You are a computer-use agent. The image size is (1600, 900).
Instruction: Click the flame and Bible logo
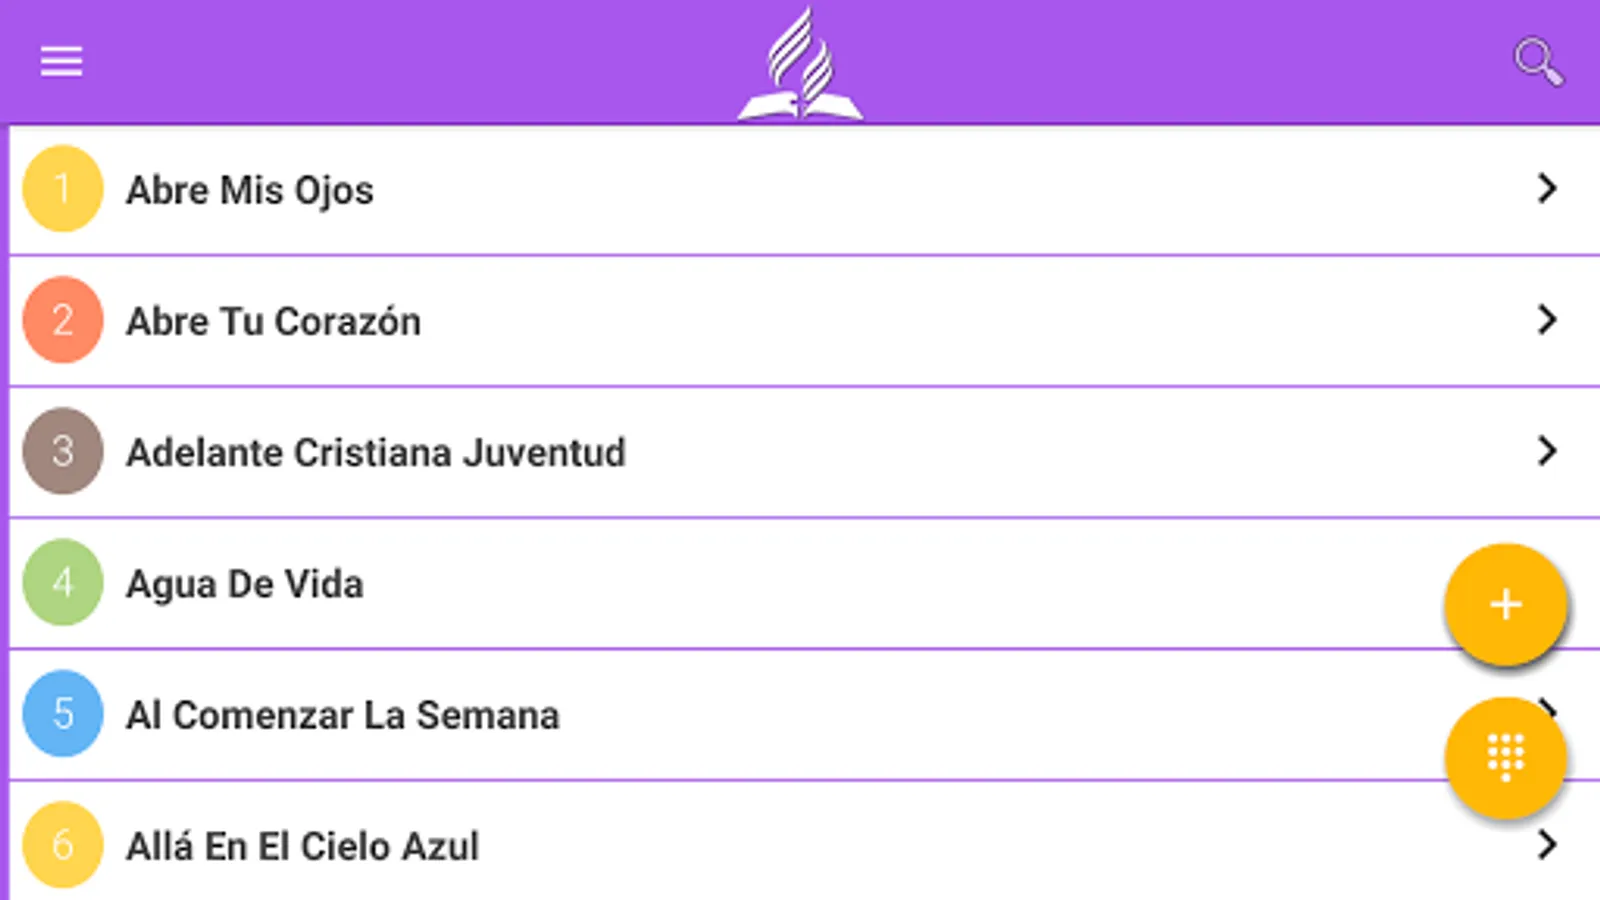click(800, 66)
